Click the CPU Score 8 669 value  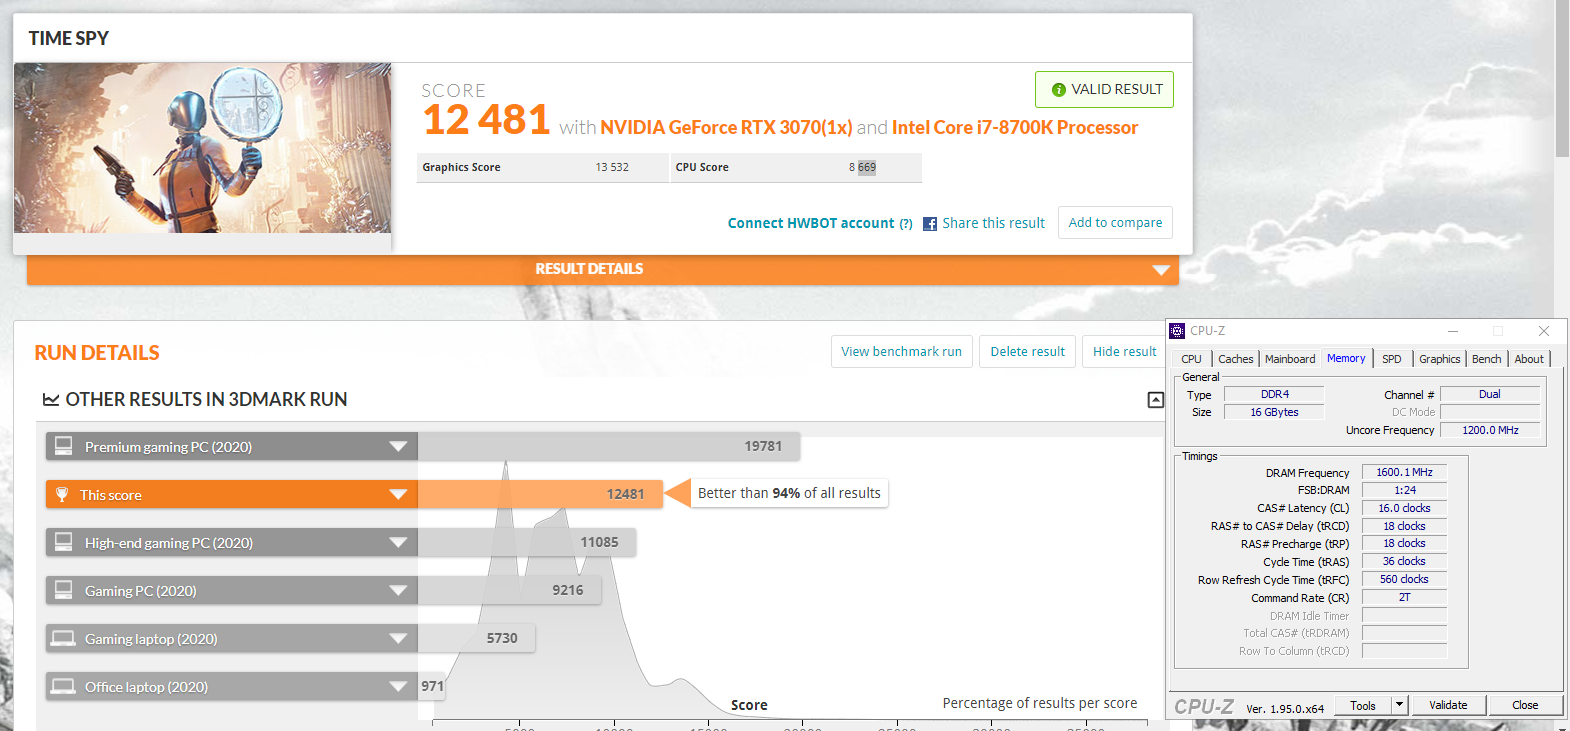pyautogui.click(x=862, y=168)
